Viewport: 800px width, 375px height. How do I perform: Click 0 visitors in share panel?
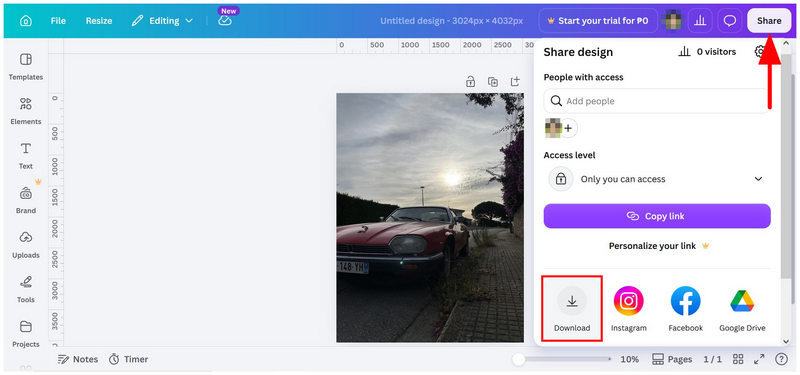(707, 52)
